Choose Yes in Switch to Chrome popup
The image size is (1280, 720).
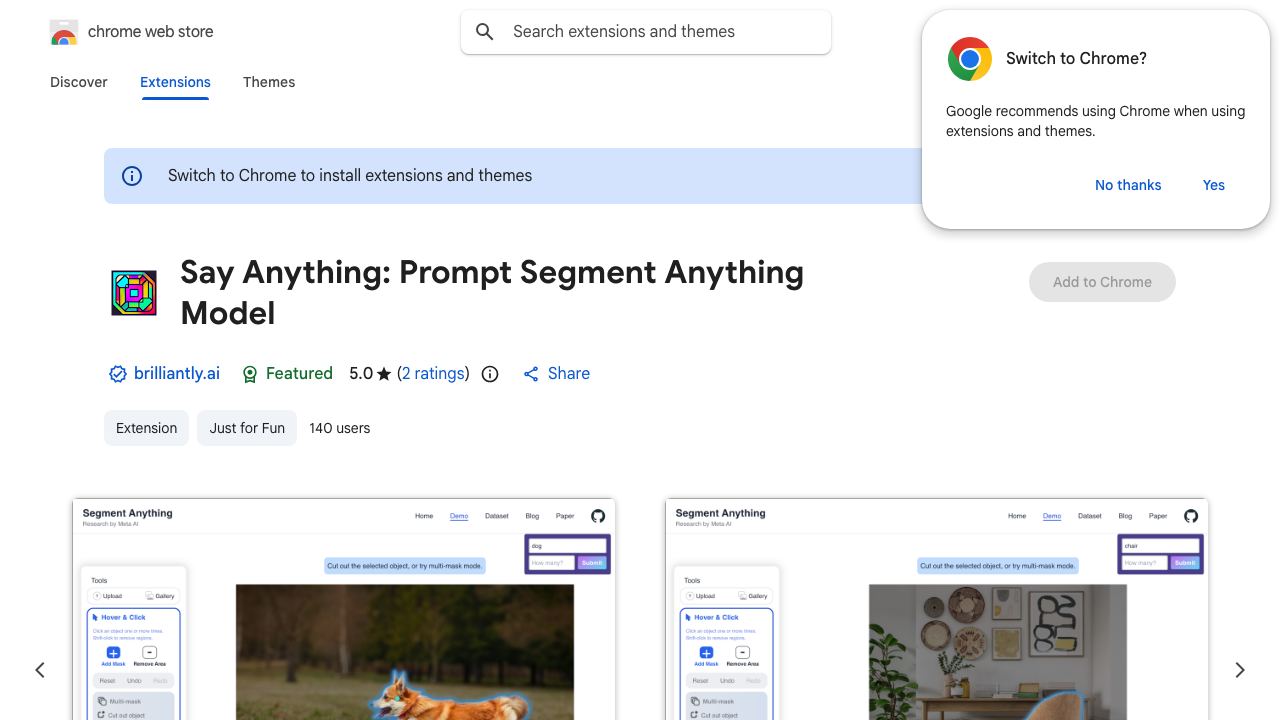[x=1214, y=185]
